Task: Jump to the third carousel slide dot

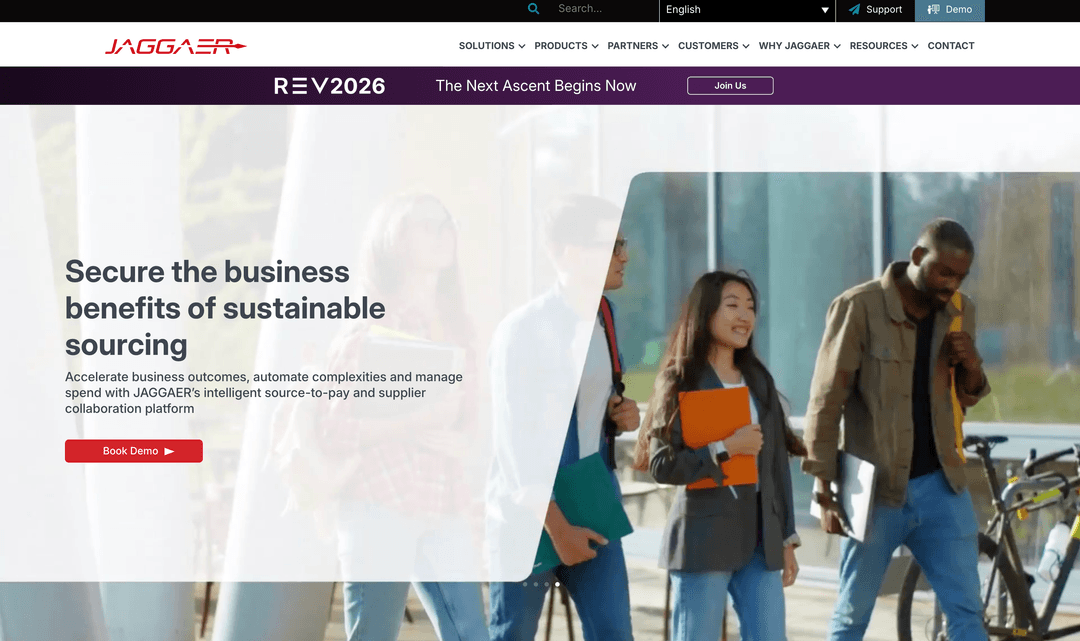Action: click(x=547, y=585)
